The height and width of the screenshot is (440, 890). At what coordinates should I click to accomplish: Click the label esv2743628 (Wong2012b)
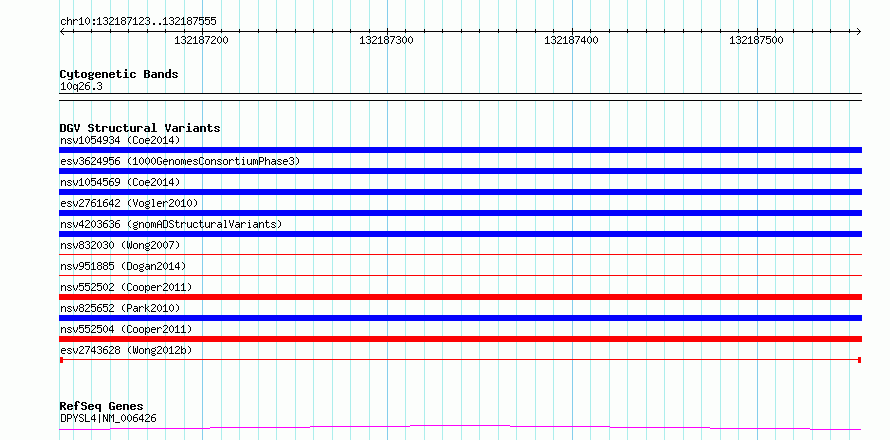pos(126,350)
